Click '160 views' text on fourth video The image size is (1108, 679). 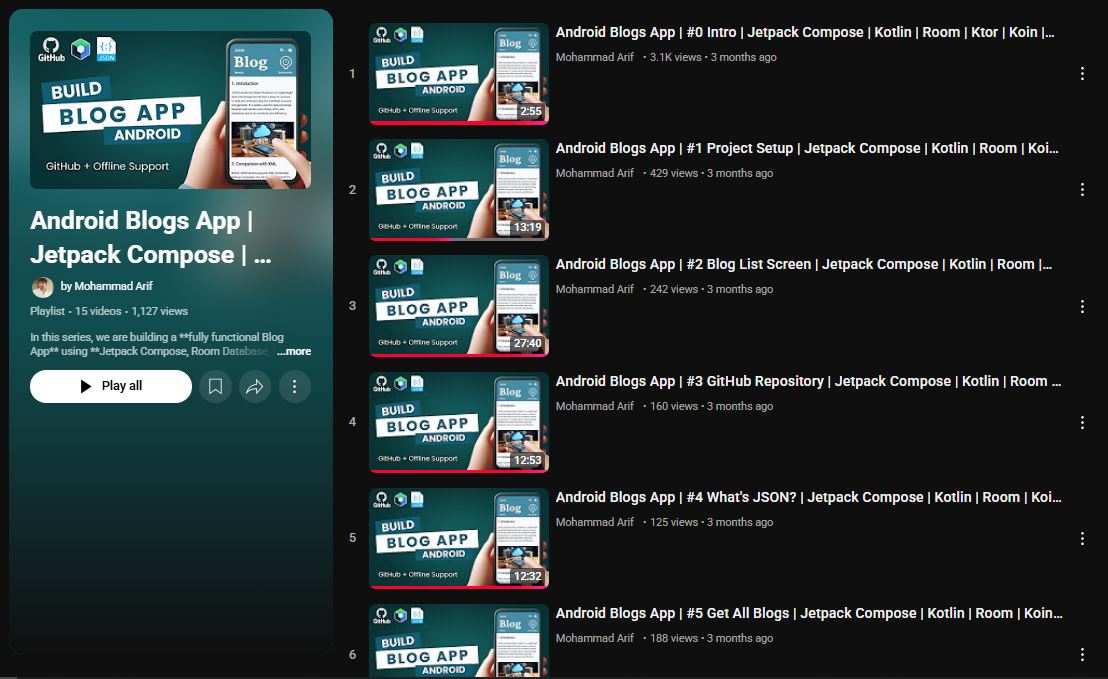coord(673,406)
